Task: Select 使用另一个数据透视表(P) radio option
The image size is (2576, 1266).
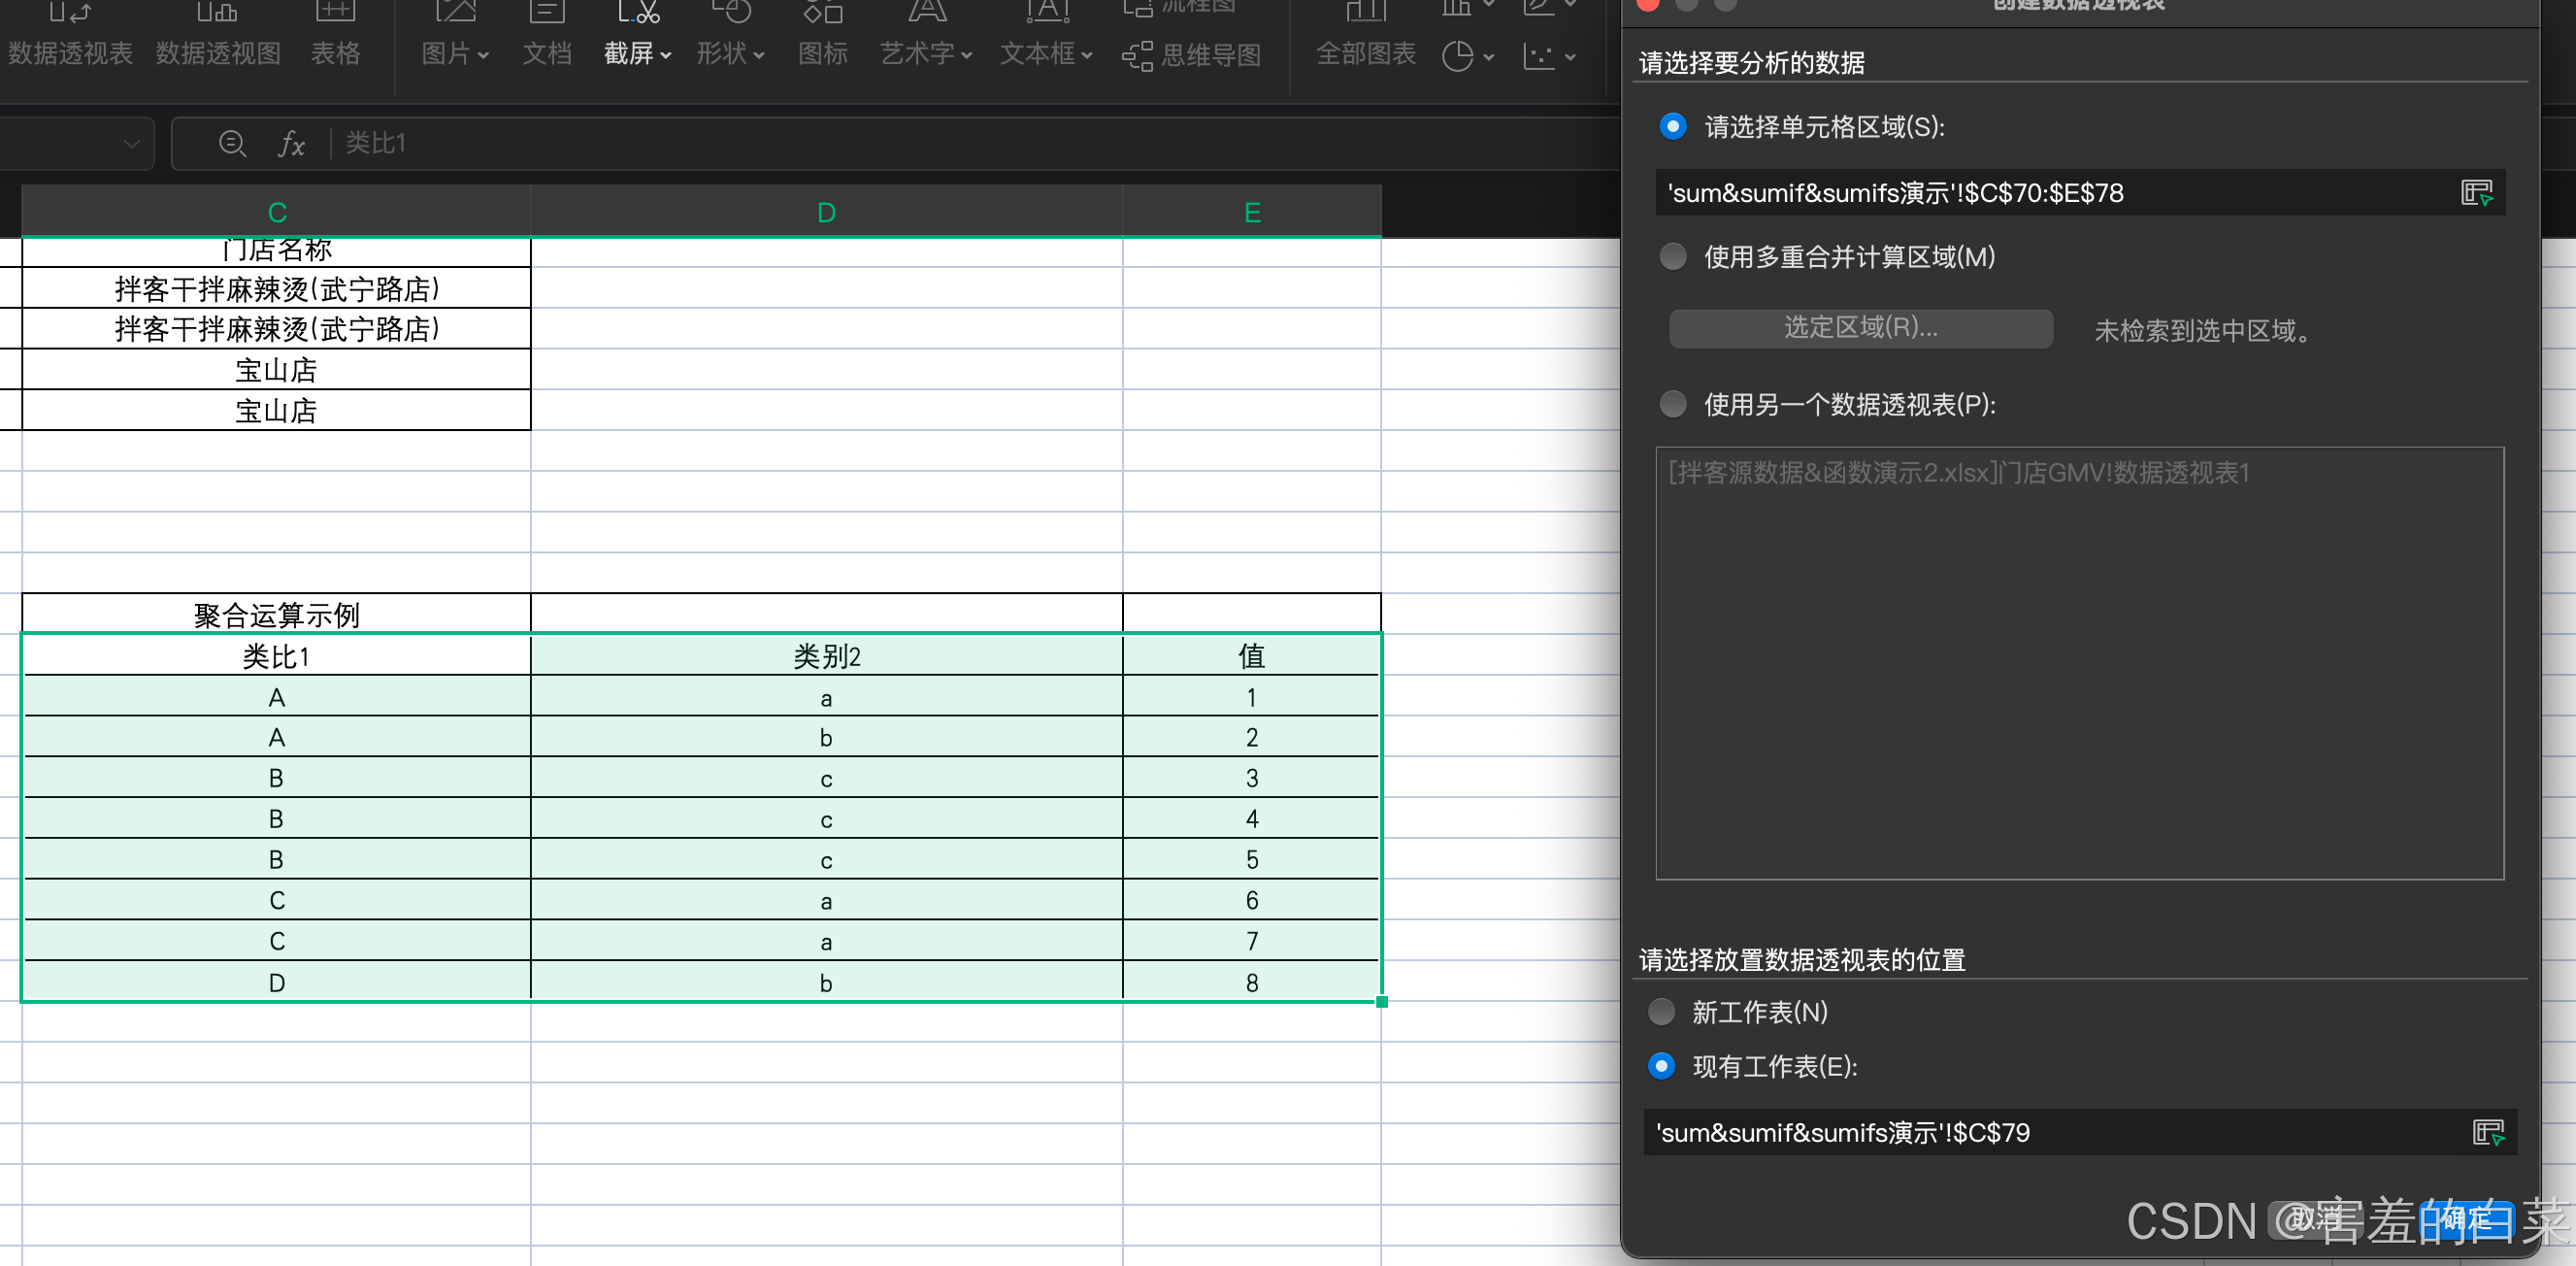Action: [x=1673, y=405]
